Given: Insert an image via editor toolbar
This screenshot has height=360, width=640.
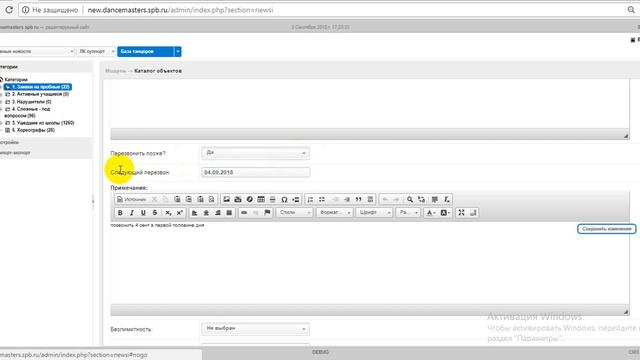Looking at the screenshot, I should click(227, 199).
